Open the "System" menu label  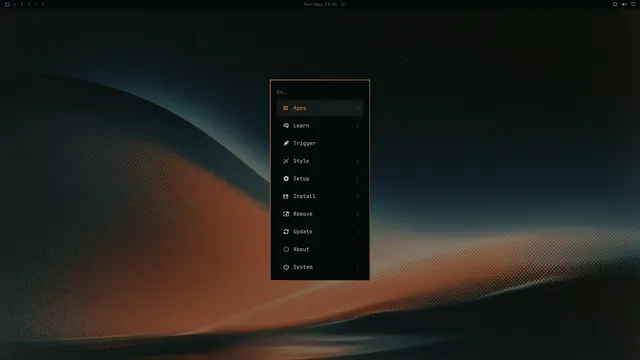click(x=303, y=267)
